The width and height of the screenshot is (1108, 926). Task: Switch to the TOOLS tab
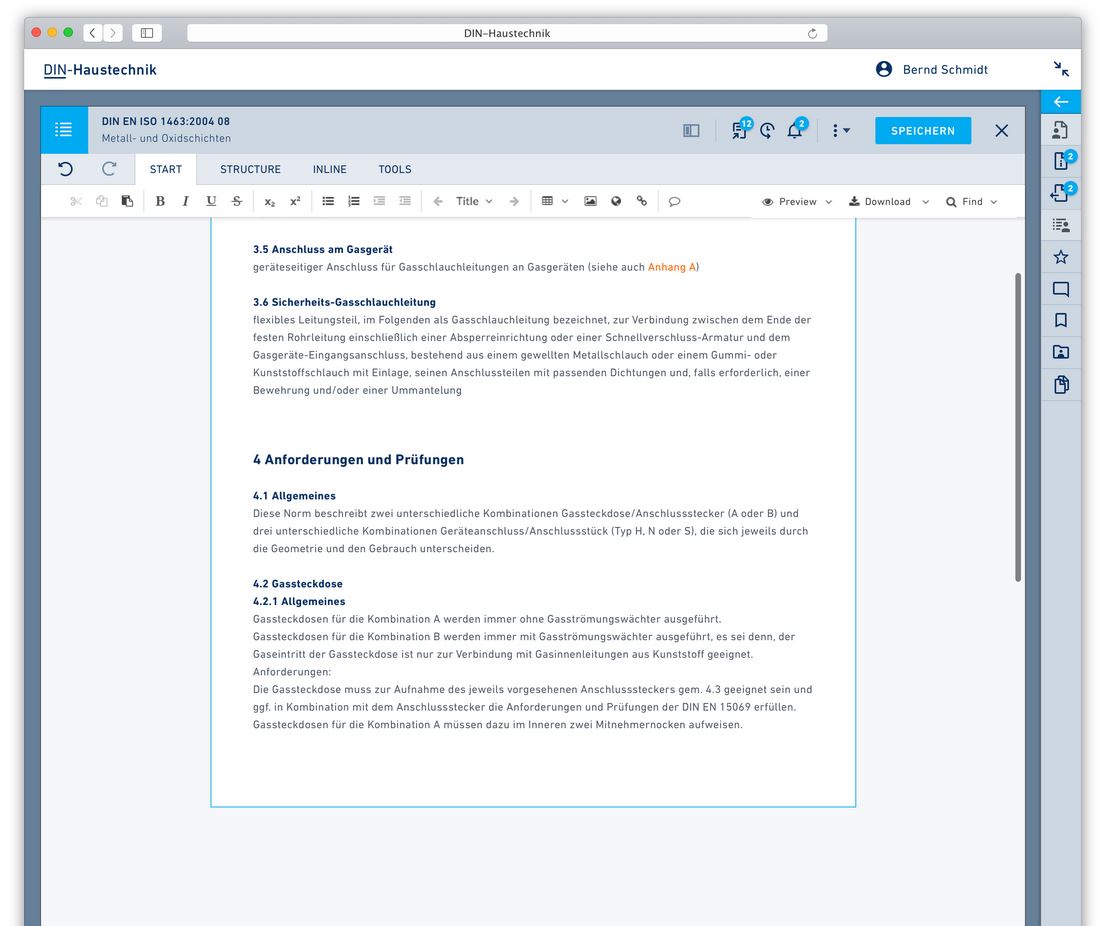[x=395, y=170]
